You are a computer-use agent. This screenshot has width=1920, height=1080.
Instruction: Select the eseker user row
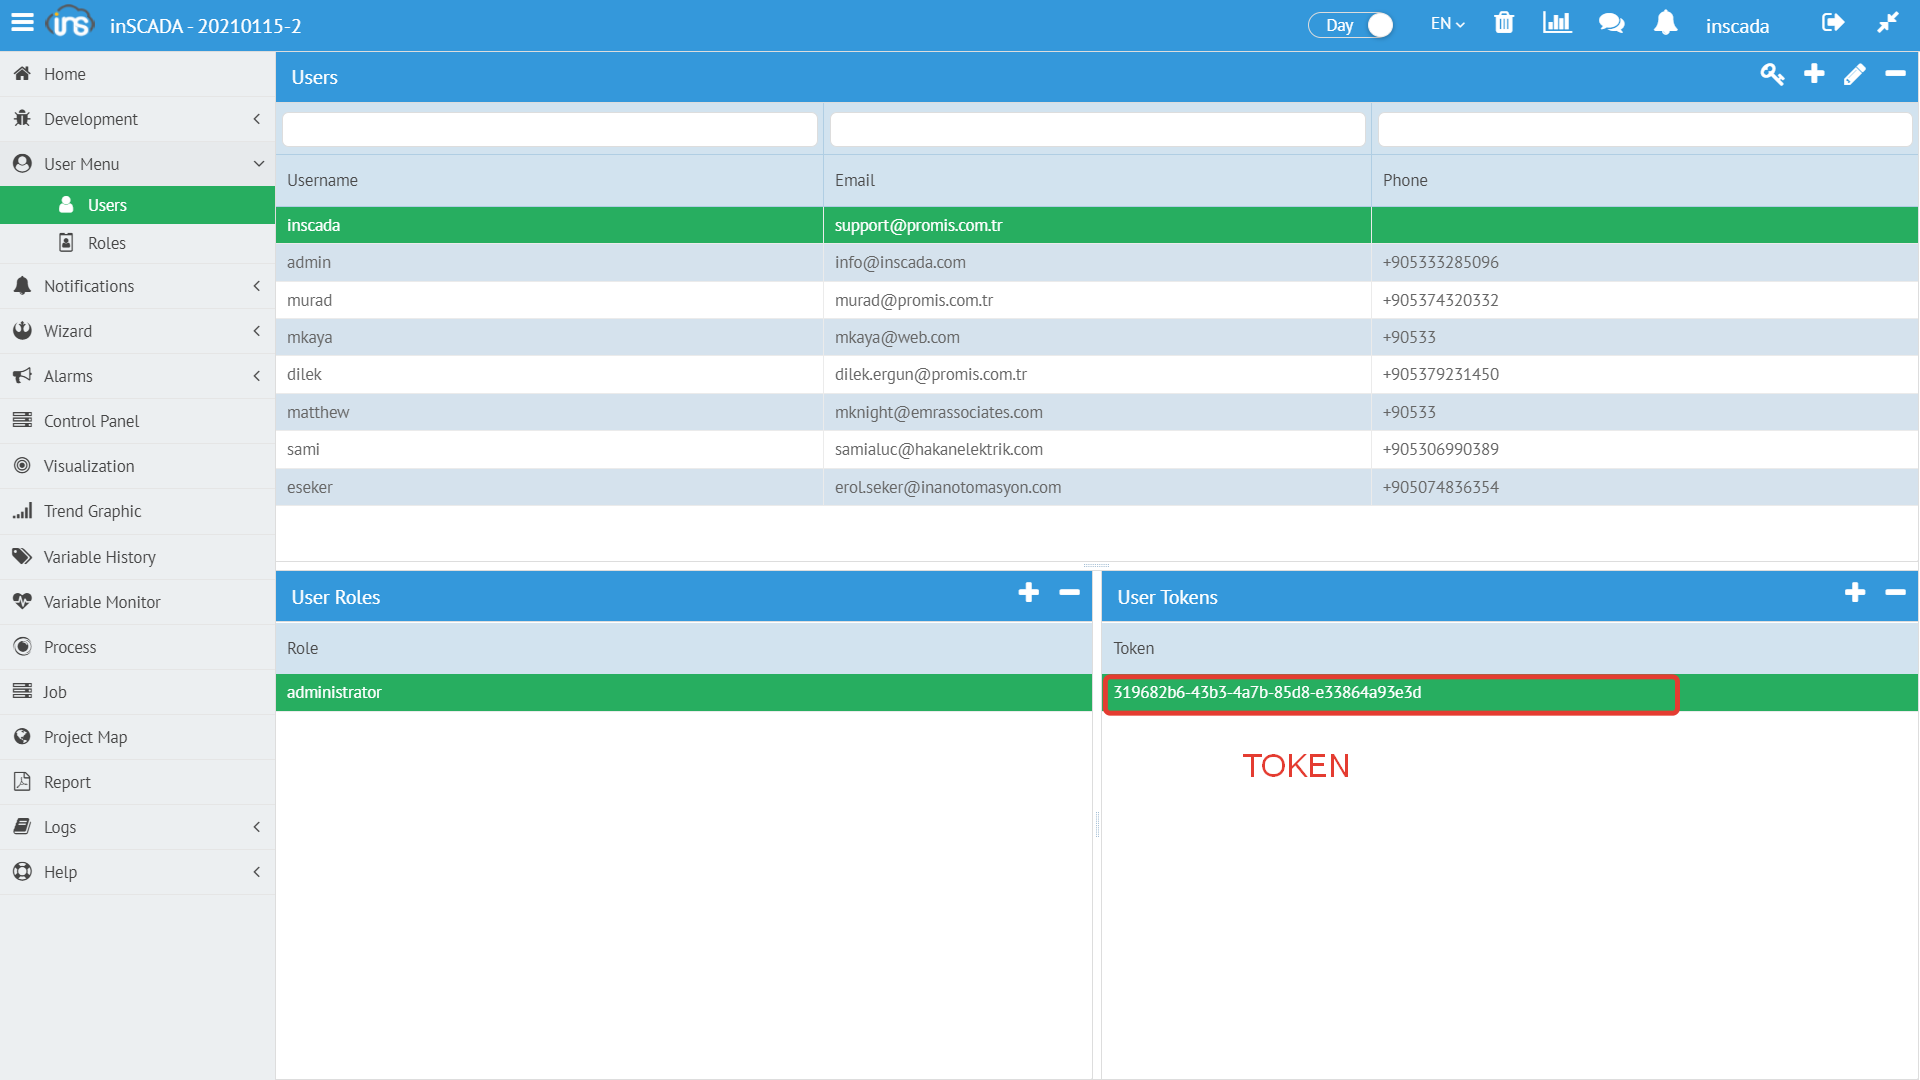point(1097,487)
